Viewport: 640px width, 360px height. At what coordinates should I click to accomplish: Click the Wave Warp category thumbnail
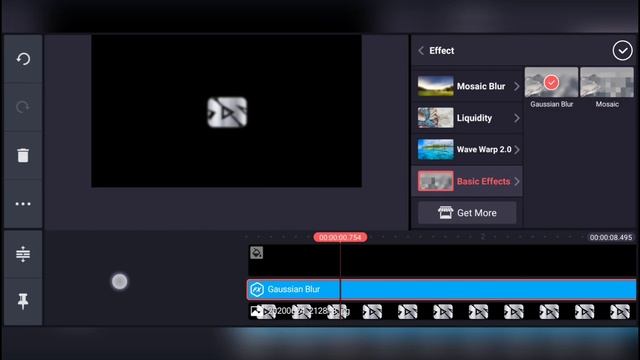coord(435,149)
